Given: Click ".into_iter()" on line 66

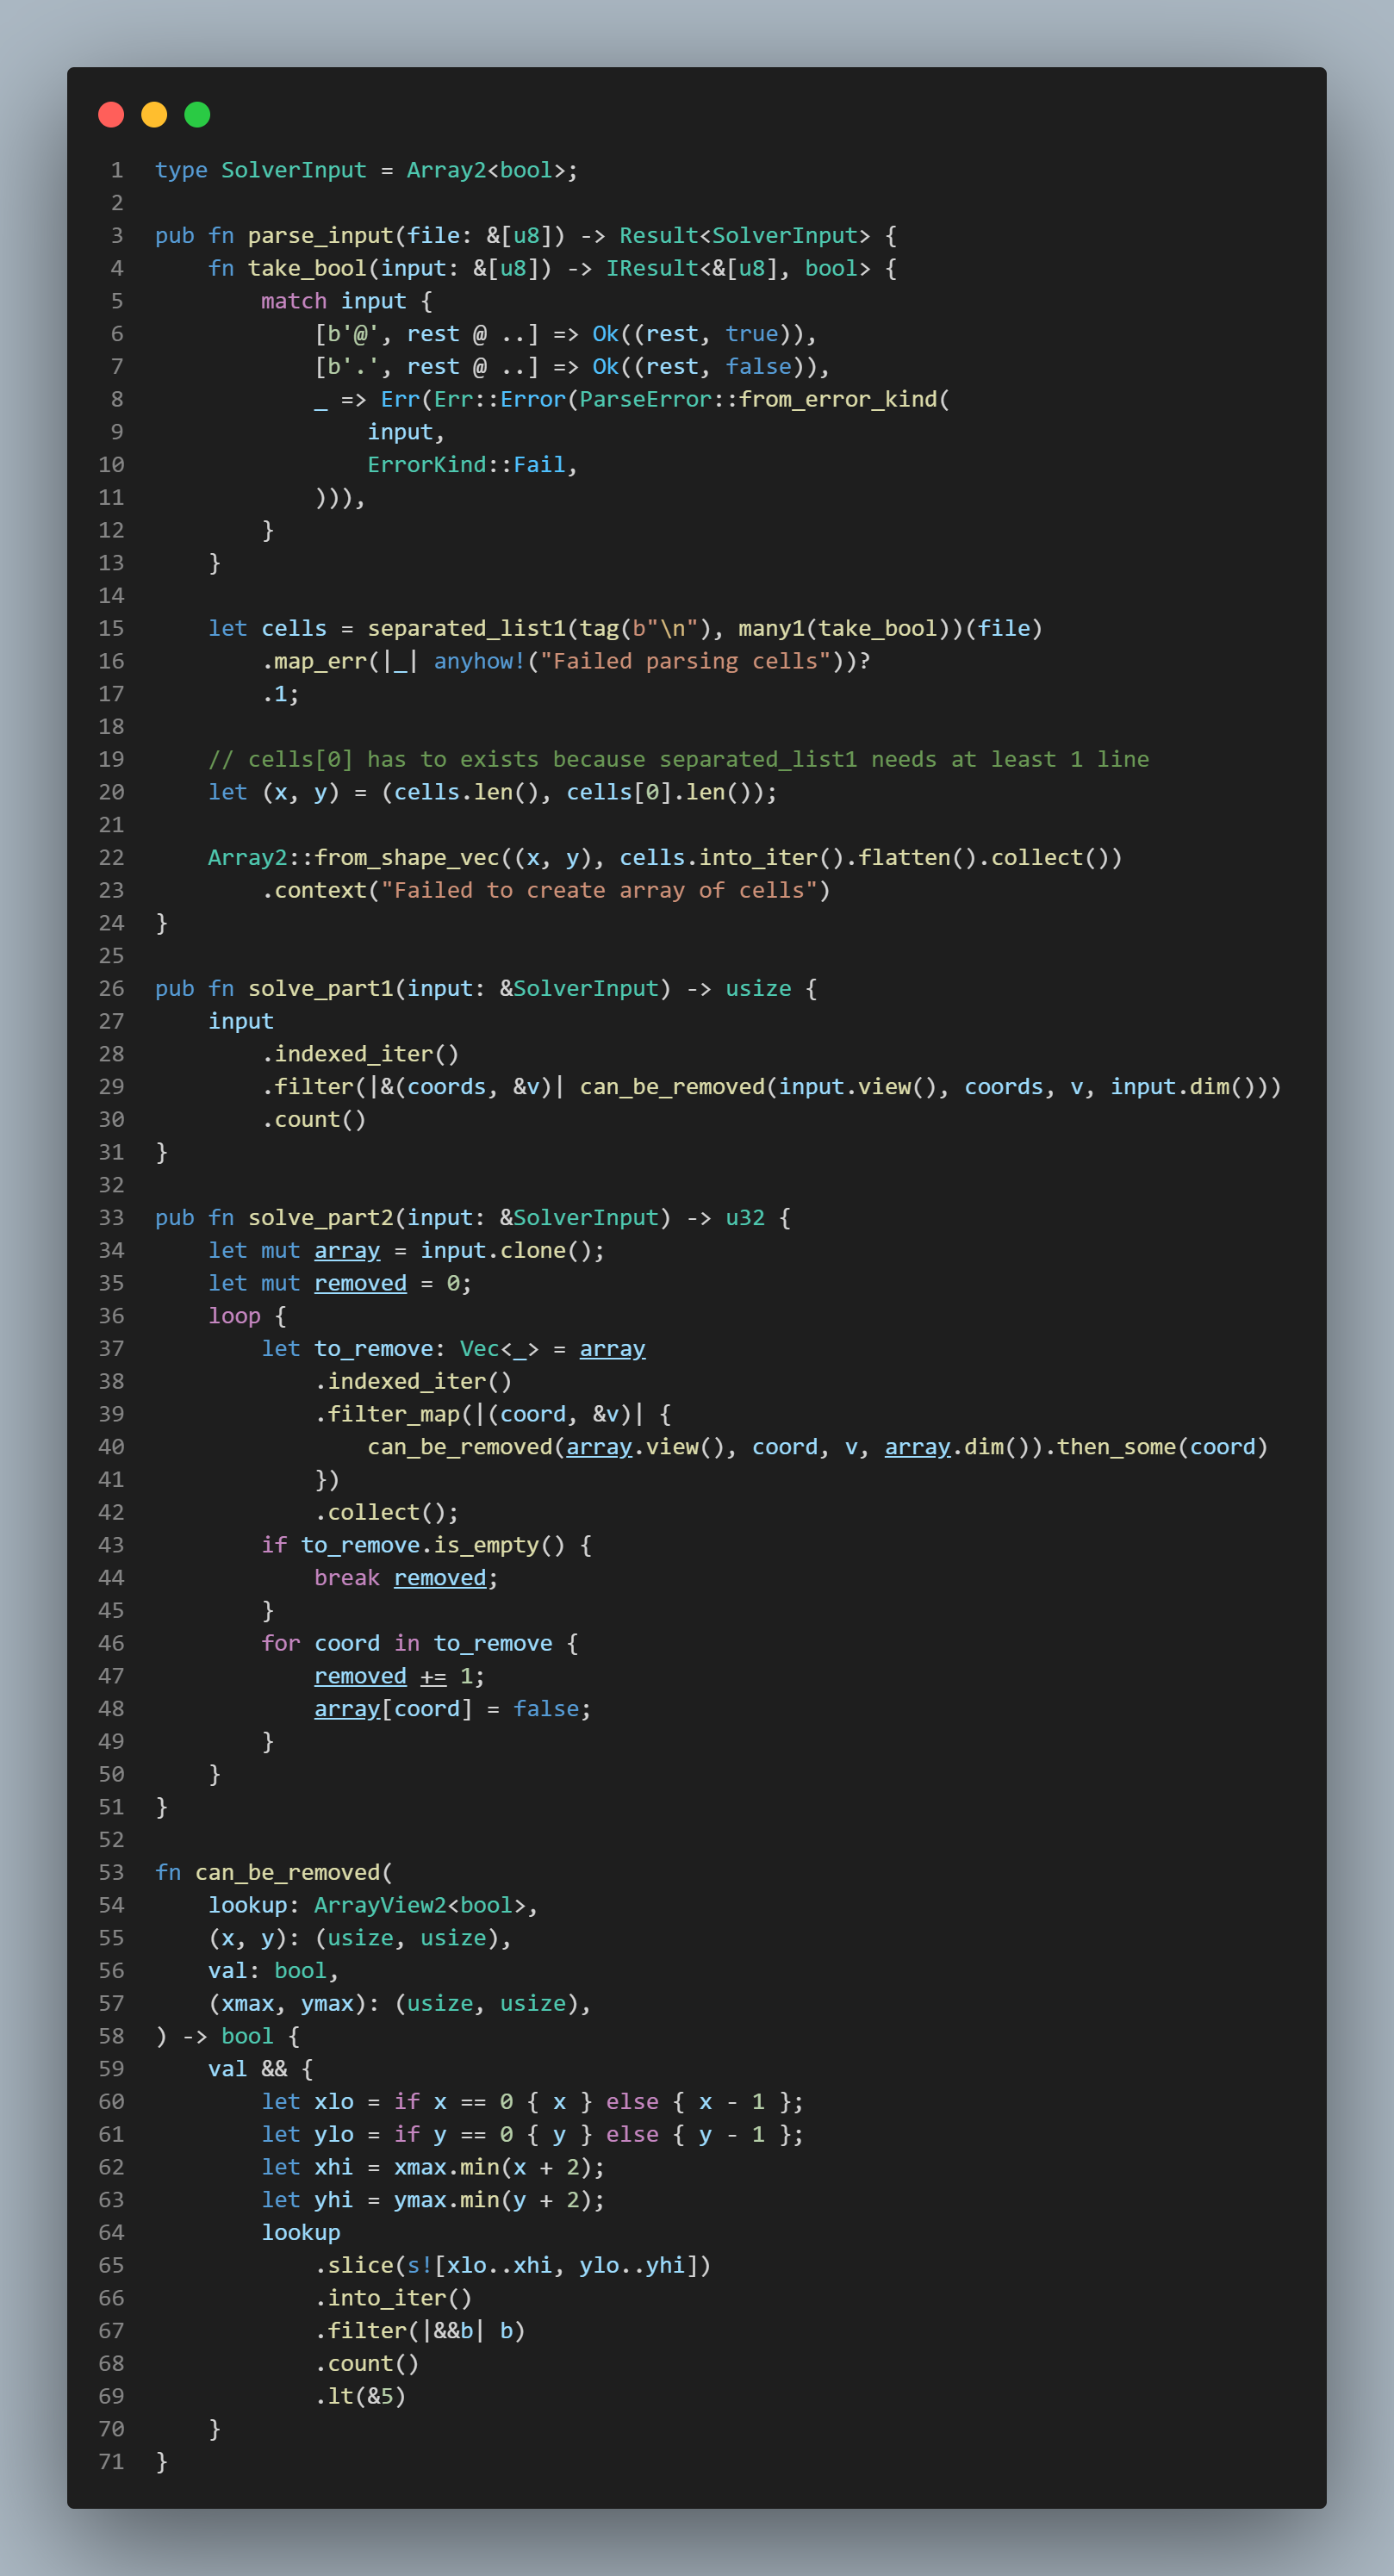Looking at the screenshot, I should 394,2299.
